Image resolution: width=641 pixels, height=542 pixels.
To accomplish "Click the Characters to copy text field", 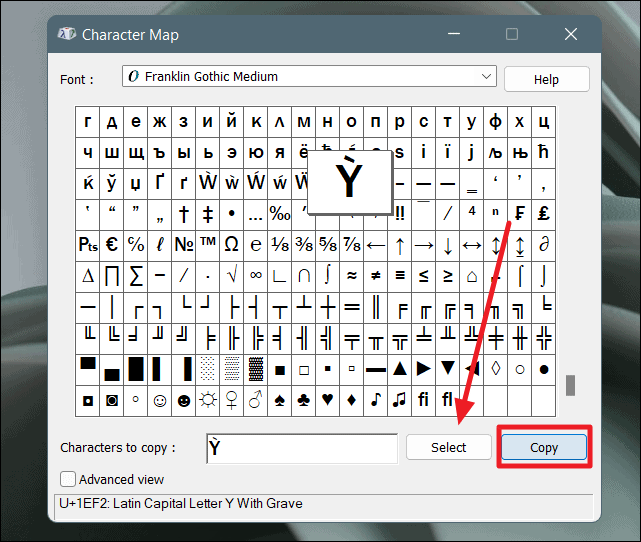I will tap(302, 448).
